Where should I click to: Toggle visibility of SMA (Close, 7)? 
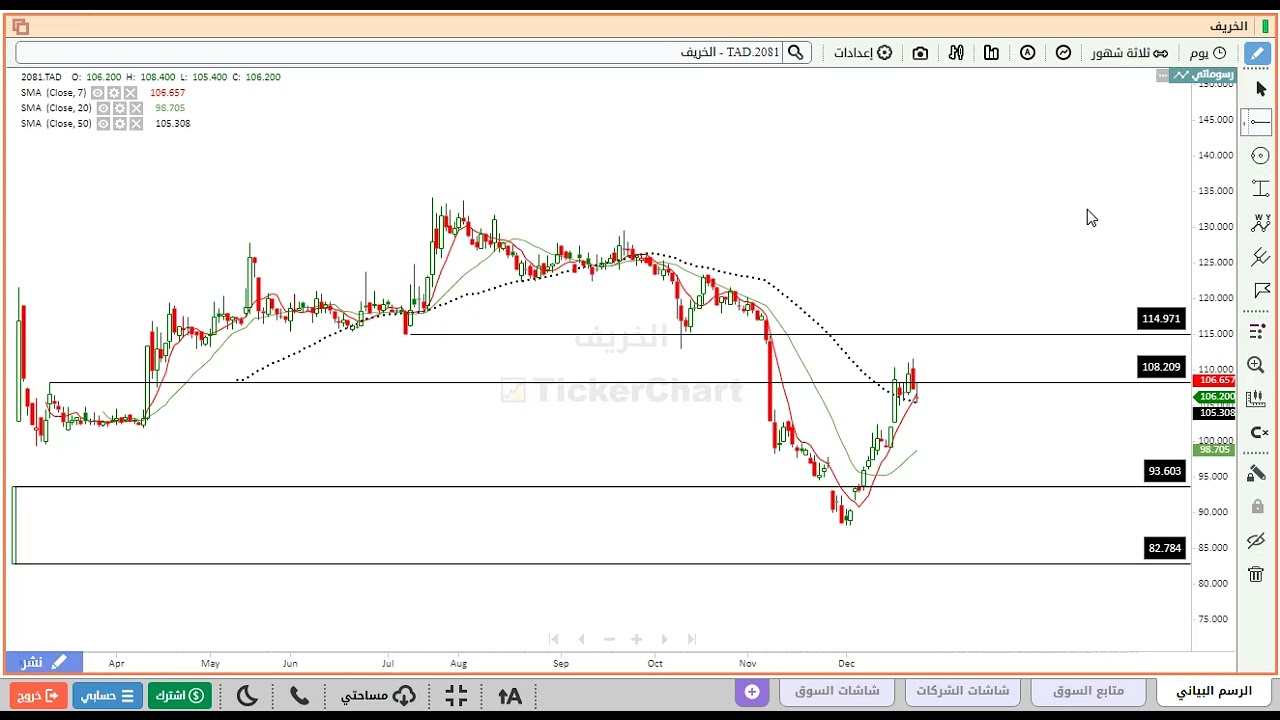pos(99,92)
